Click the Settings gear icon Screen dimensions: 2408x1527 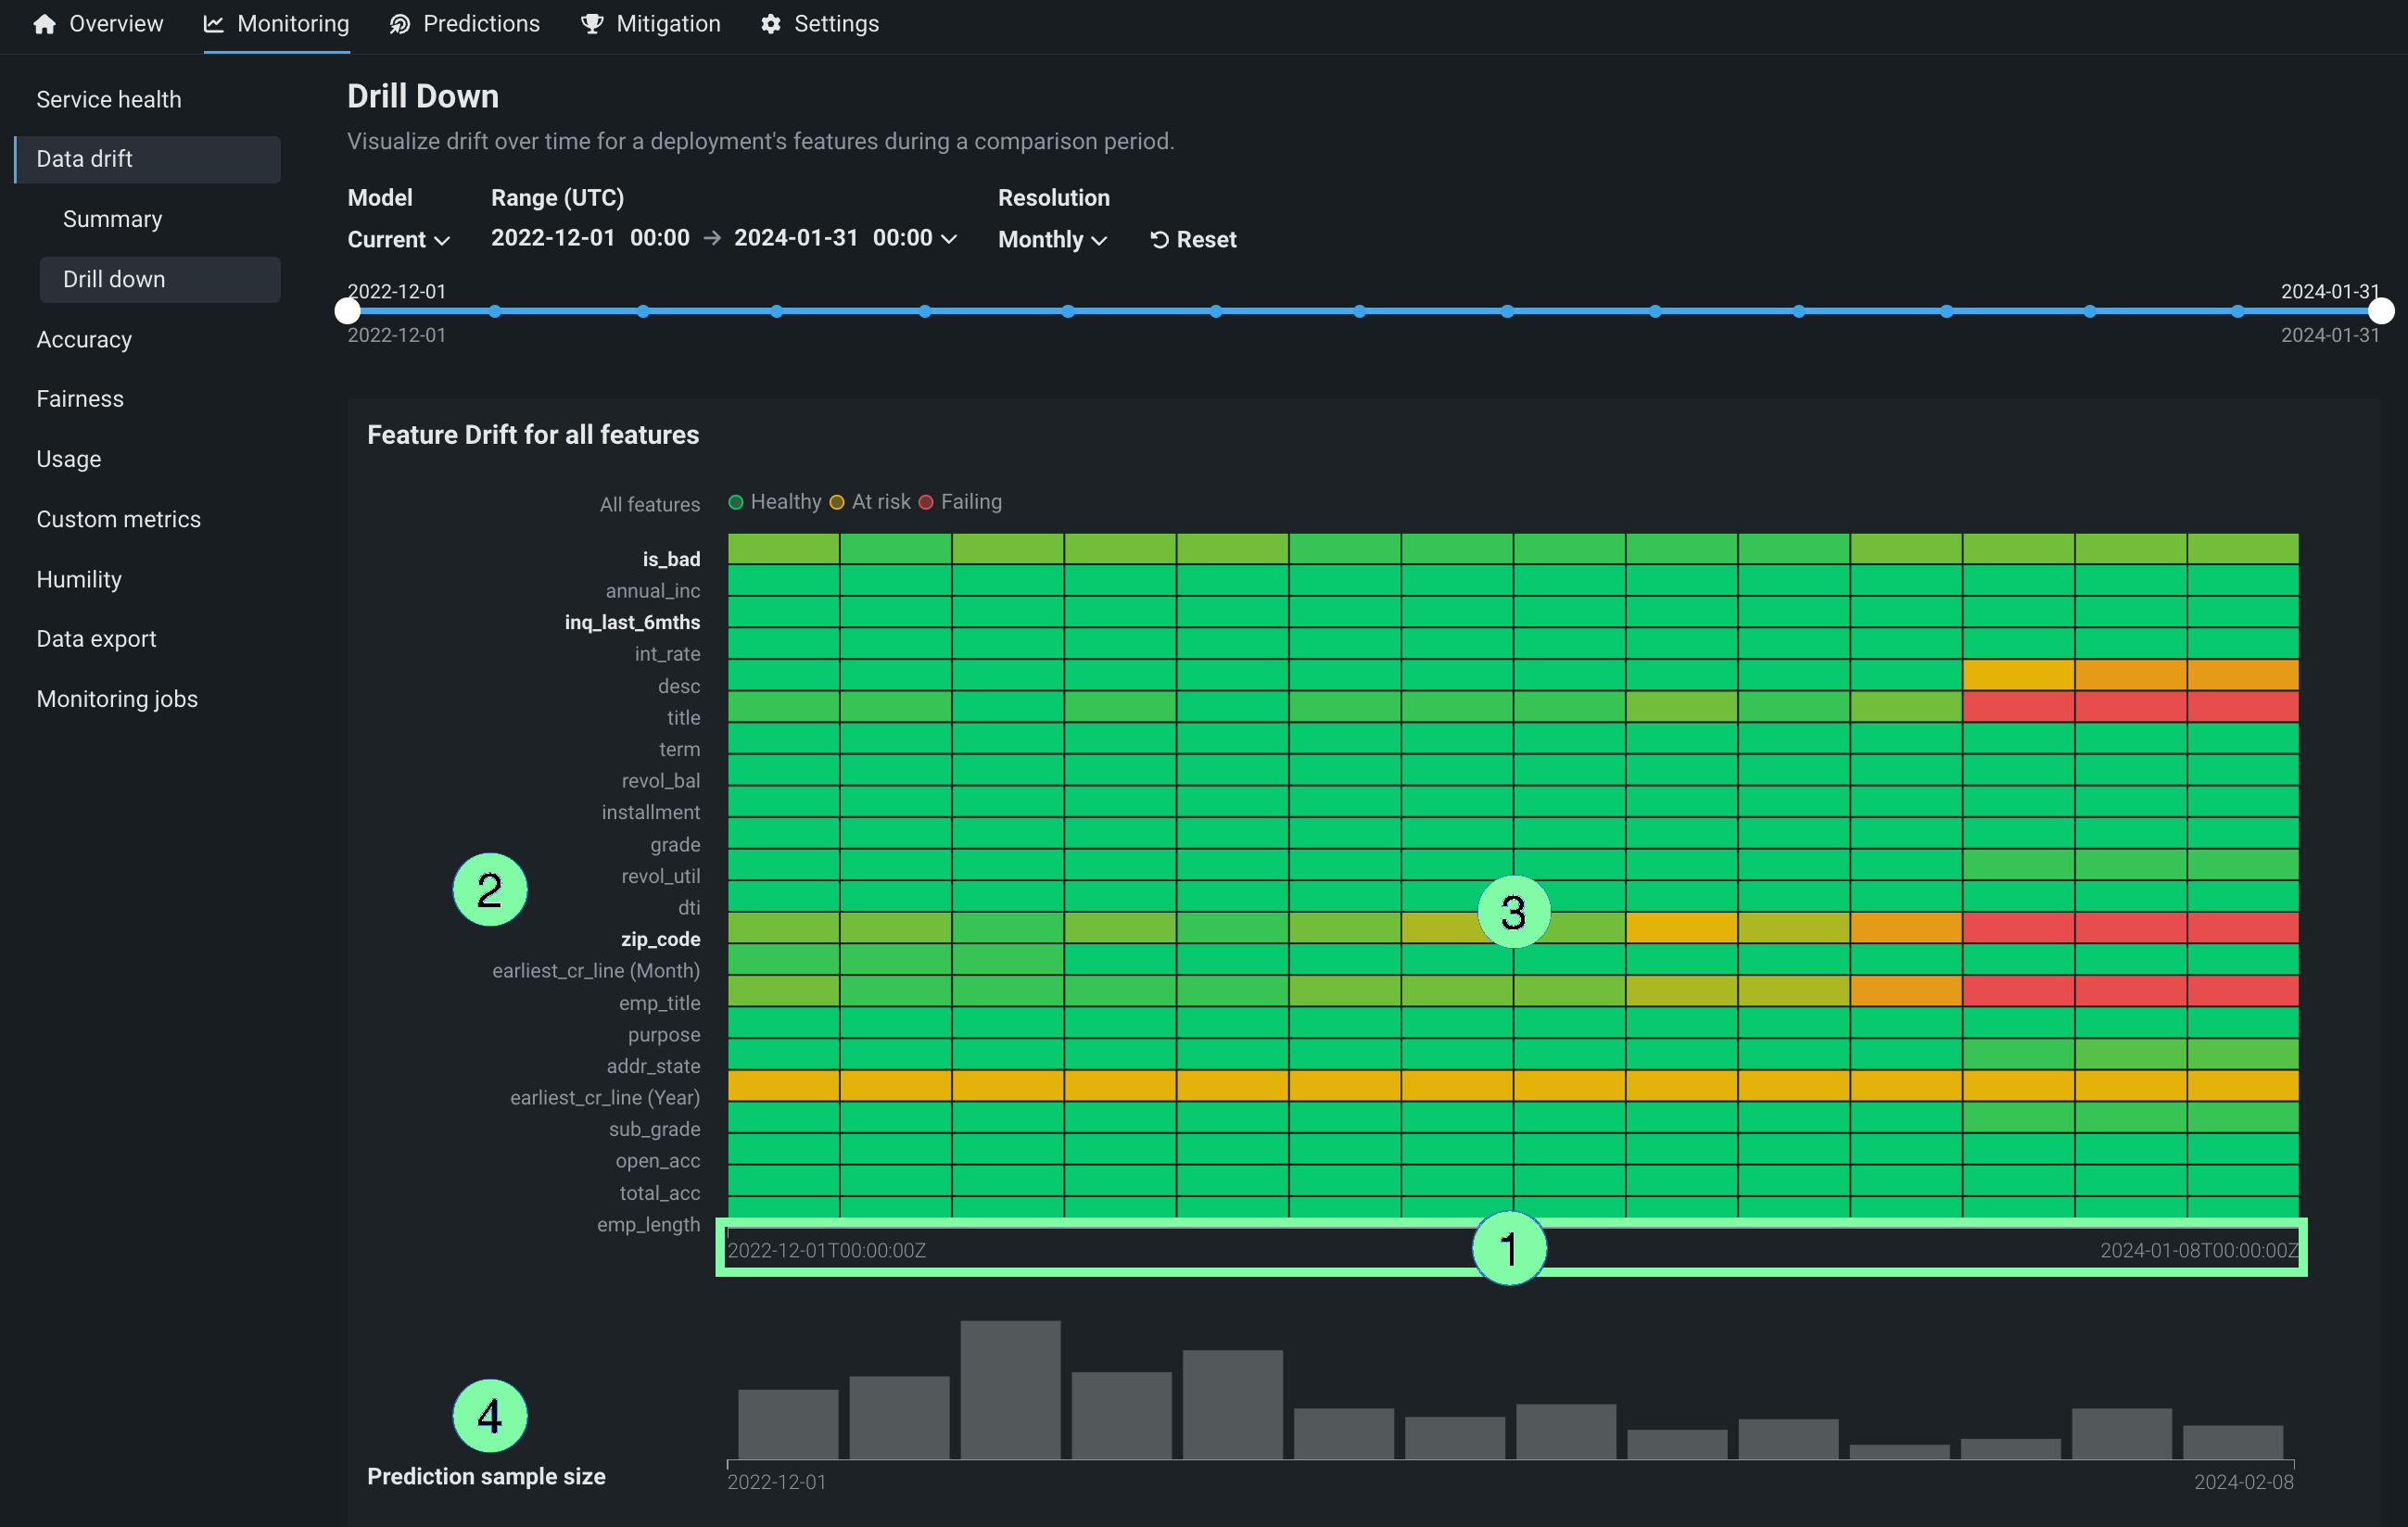tap(770, 24)
